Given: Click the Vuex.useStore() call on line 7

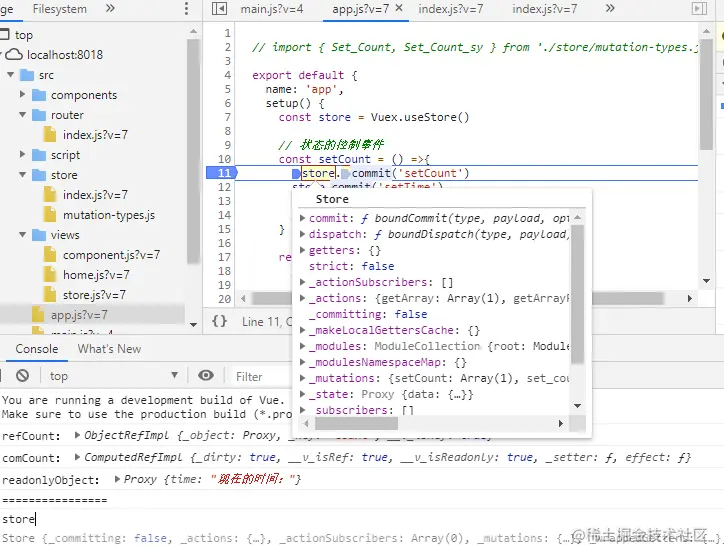Looking at the screenshot, I should point(420,117).
